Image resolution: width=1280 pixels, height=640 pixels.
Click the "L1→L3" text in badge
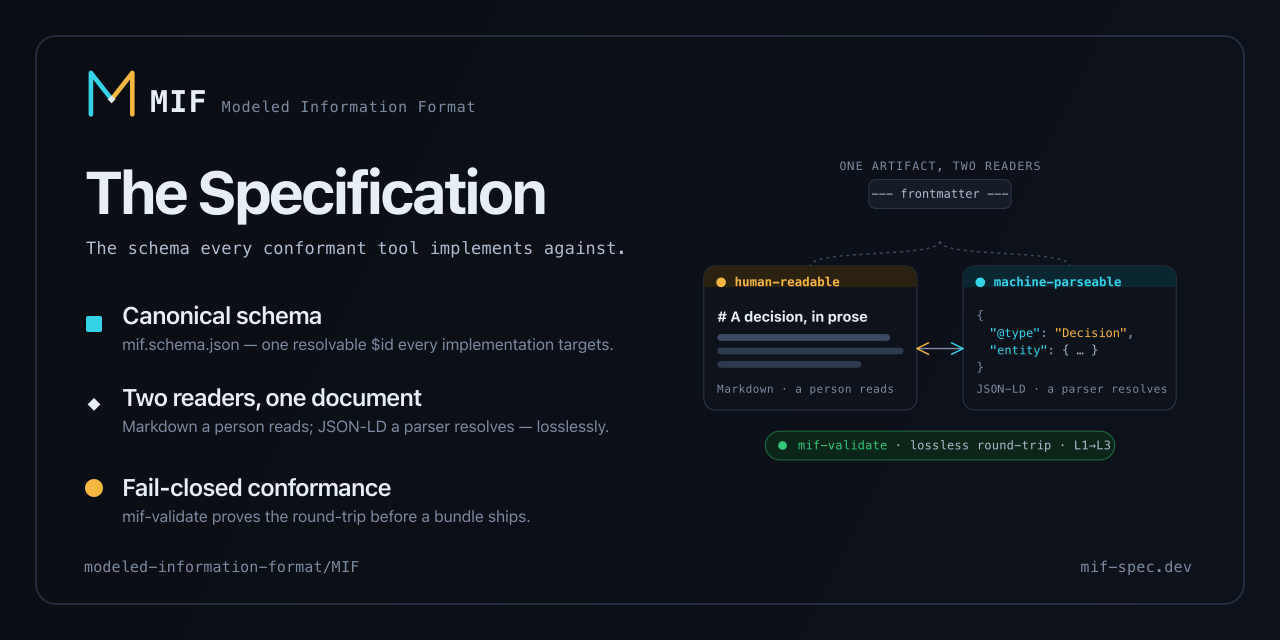coord(1092,445)
